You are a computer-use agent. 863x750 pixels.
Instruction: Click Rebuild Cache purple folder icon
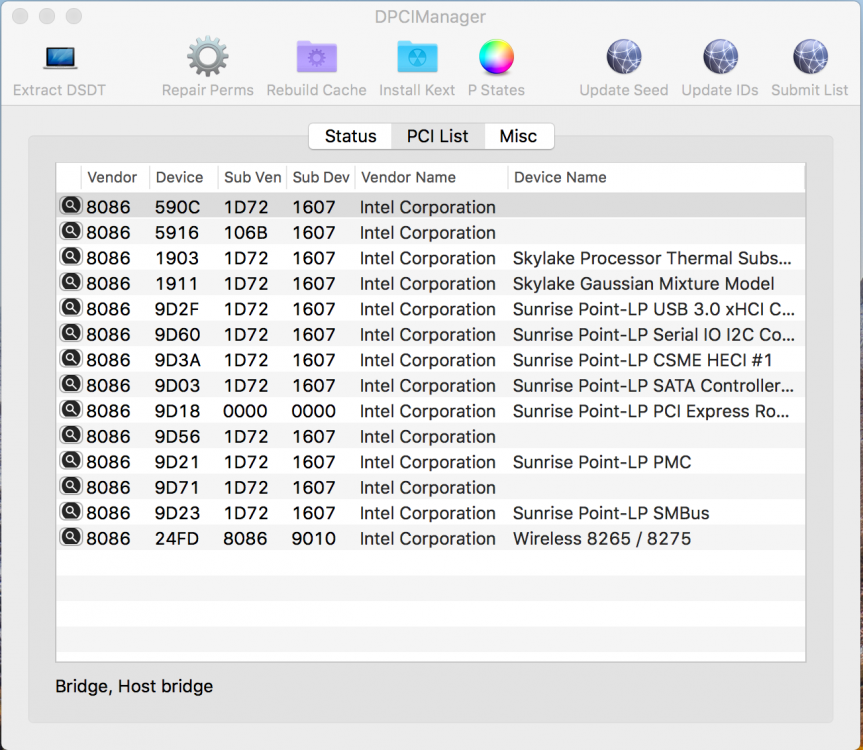pyautogui.click(x=316, y=57)
